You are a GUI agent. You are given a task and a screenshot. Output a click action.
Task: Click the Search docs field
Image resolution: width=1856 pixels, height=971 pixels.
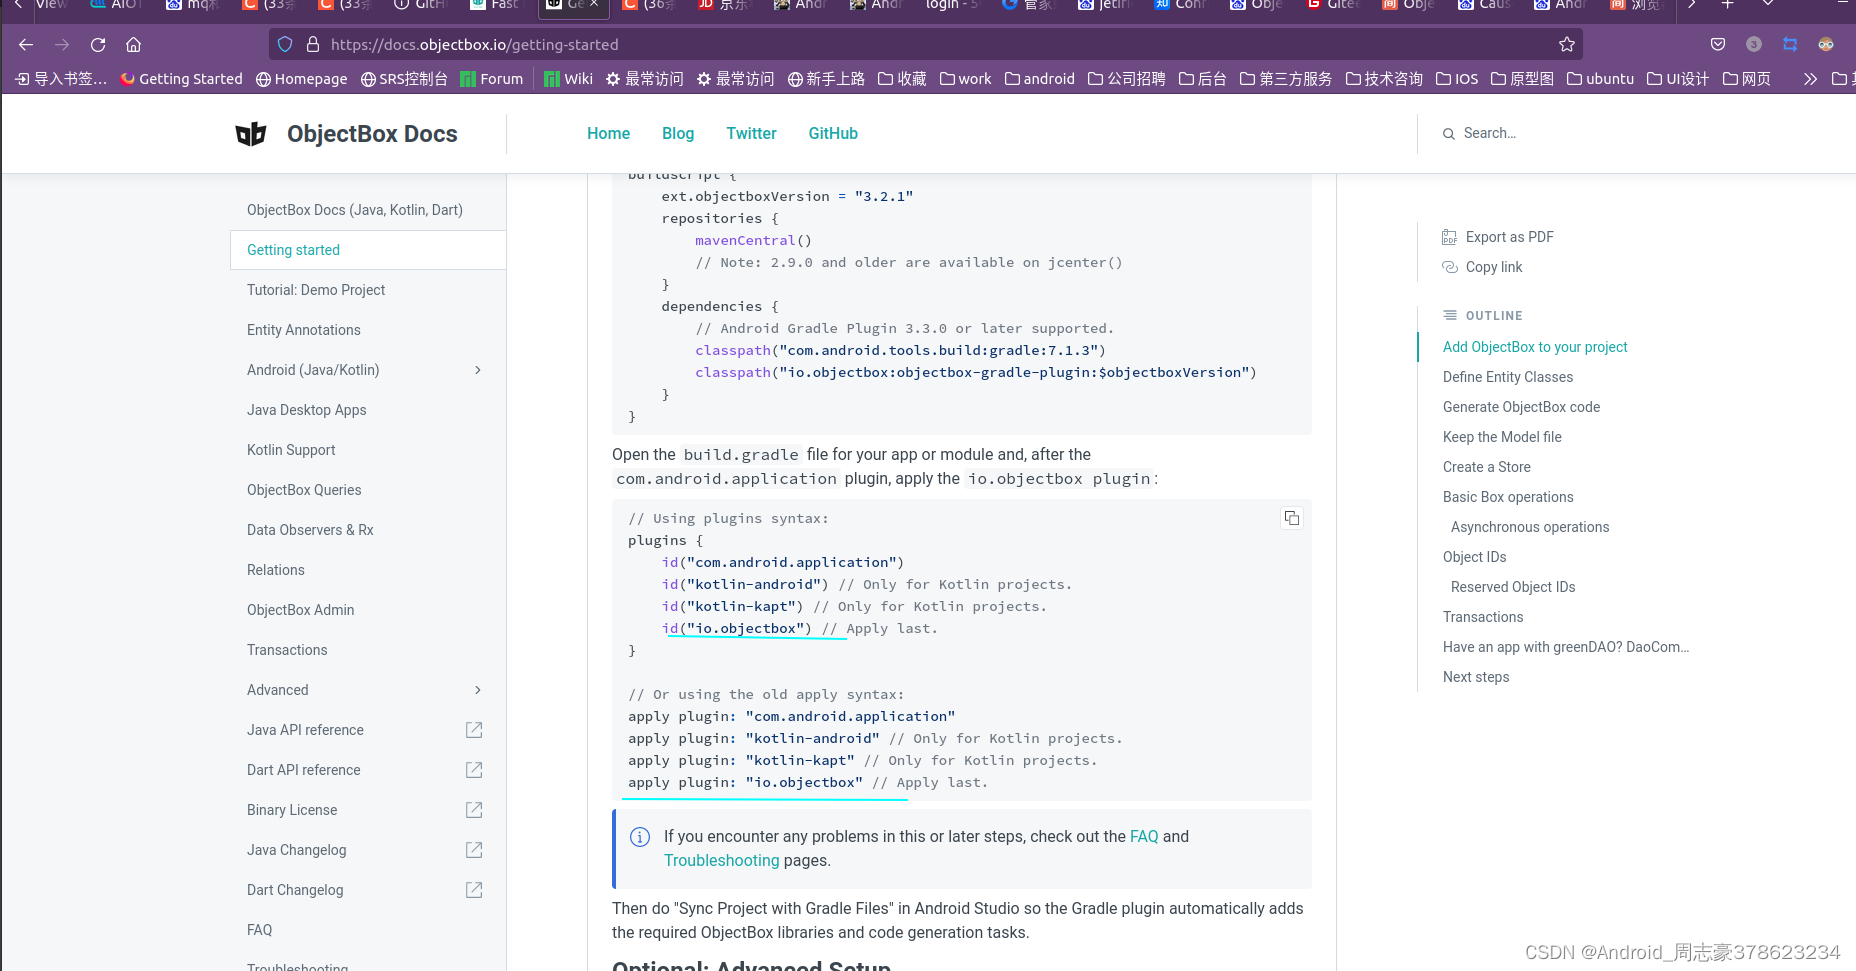coord(1490,133)
